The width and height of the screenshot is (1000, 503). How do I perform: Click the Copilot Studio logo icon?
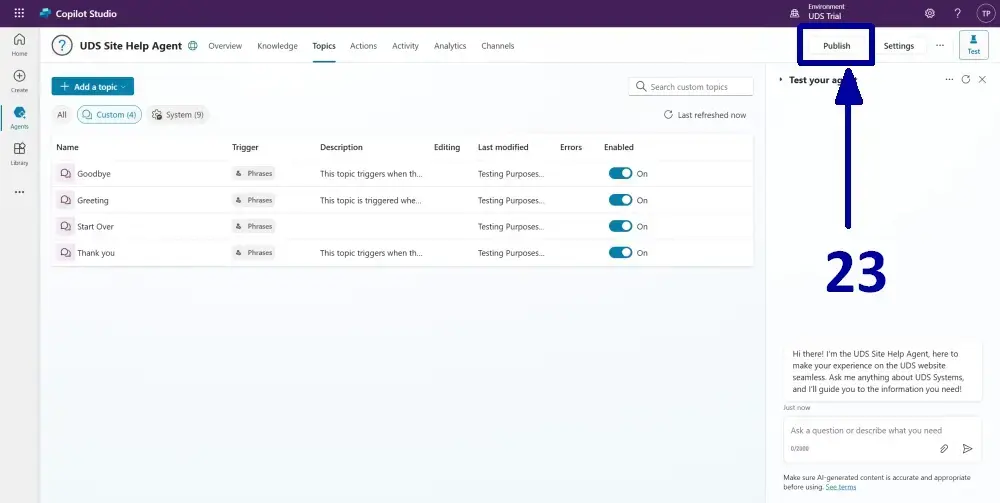click(x=45, y=13)
